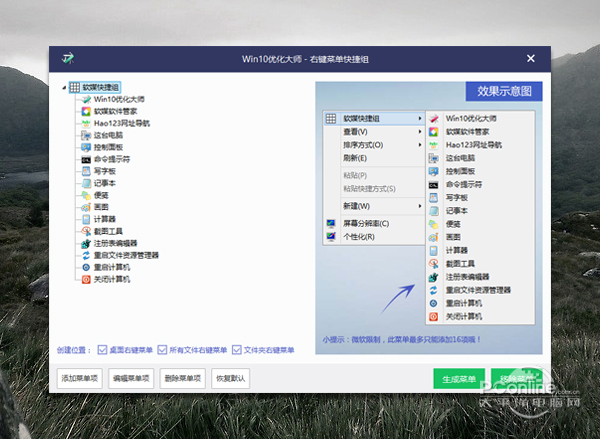
Task: Click the 删除菜单项 button
Action: 183,379
